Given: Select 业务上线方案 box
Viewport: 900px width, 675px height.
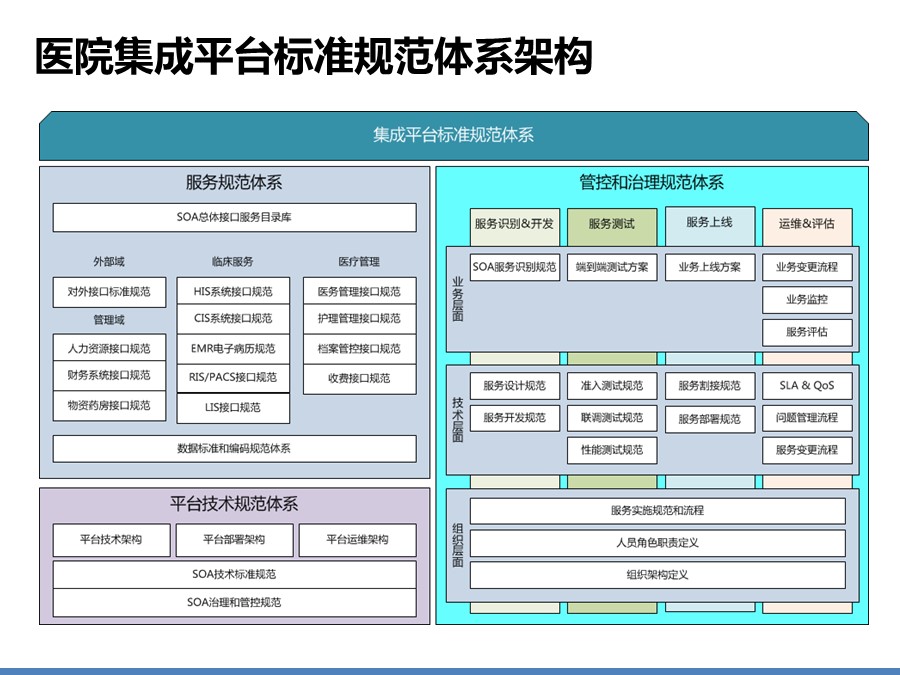Looking at the screenshot, I should click(x=709, y=267).
